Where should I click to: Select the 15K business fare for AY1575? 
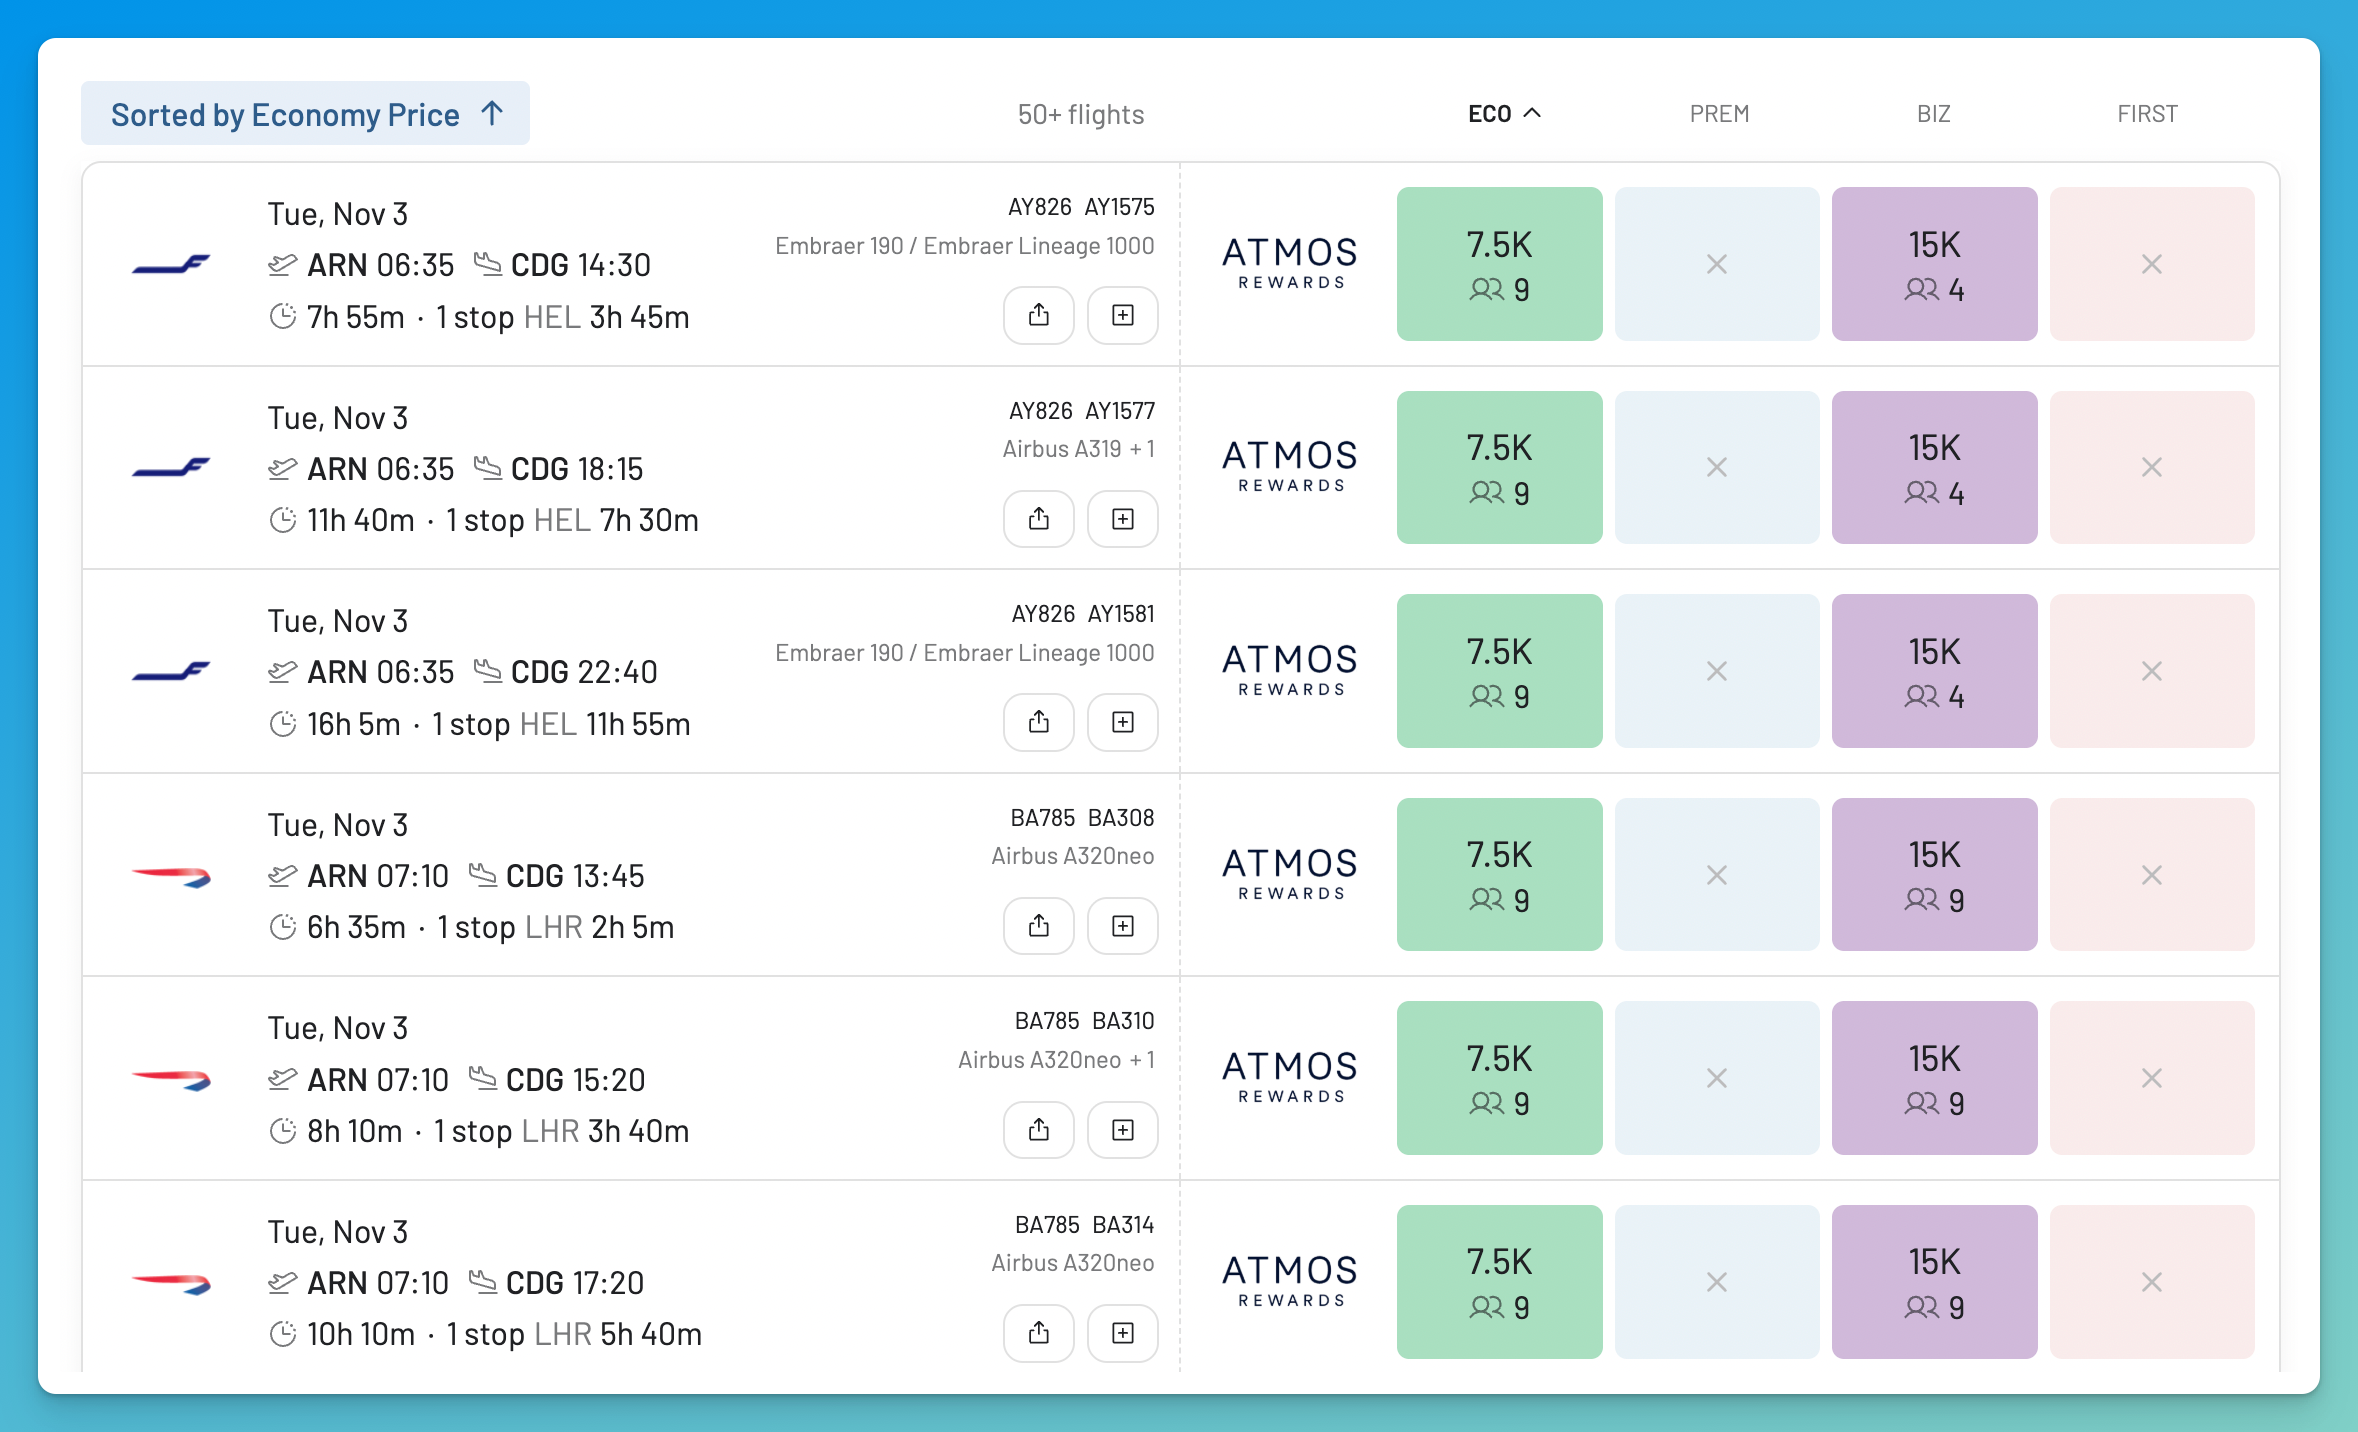click(1934, 264)
